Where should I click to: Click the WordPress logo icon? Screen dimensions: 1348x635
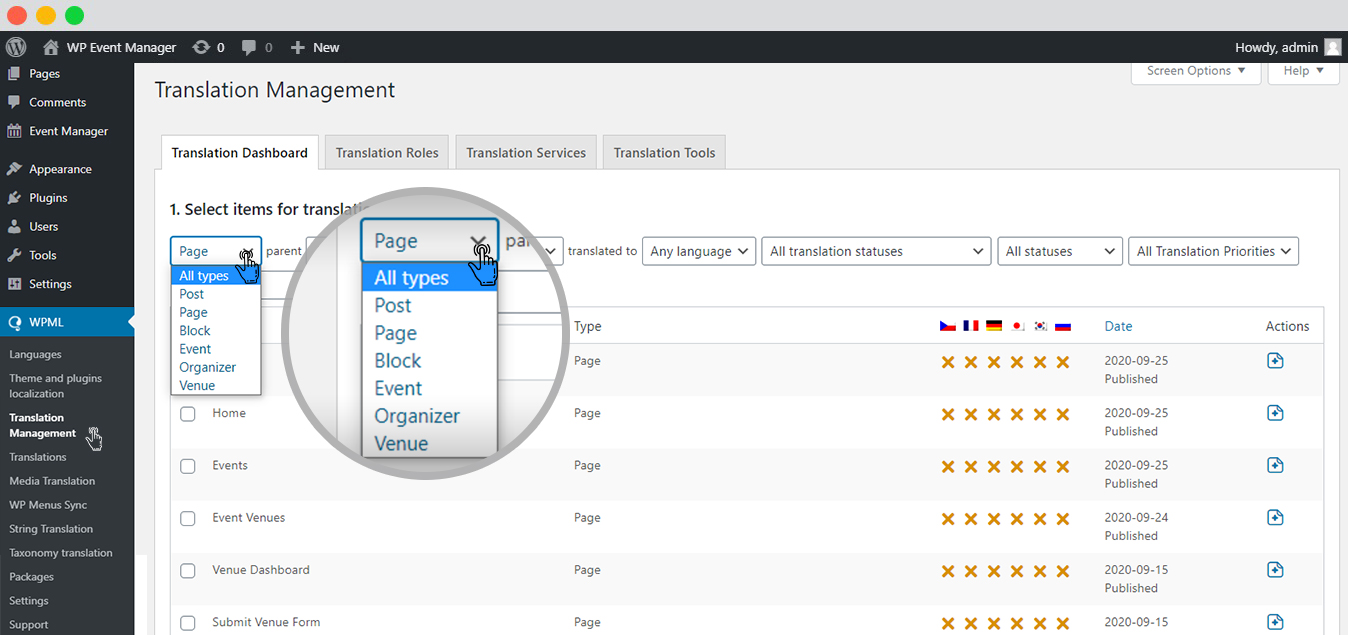(x=15, y=47)
